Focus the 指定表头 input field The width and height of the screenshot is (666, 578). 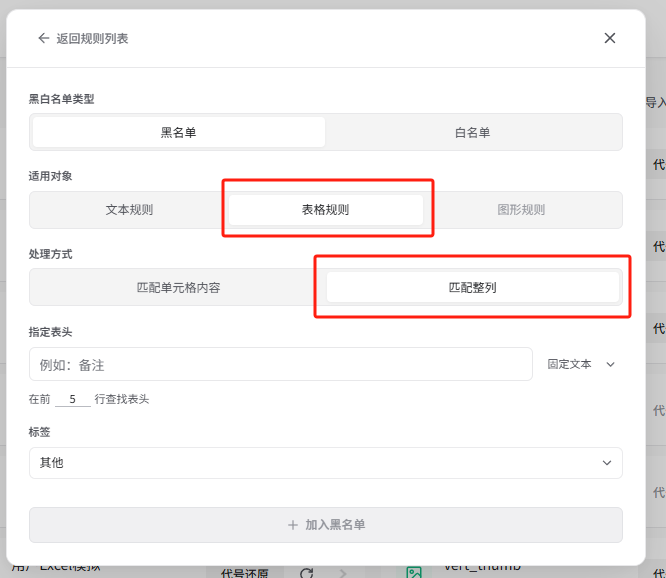point(281,364)
